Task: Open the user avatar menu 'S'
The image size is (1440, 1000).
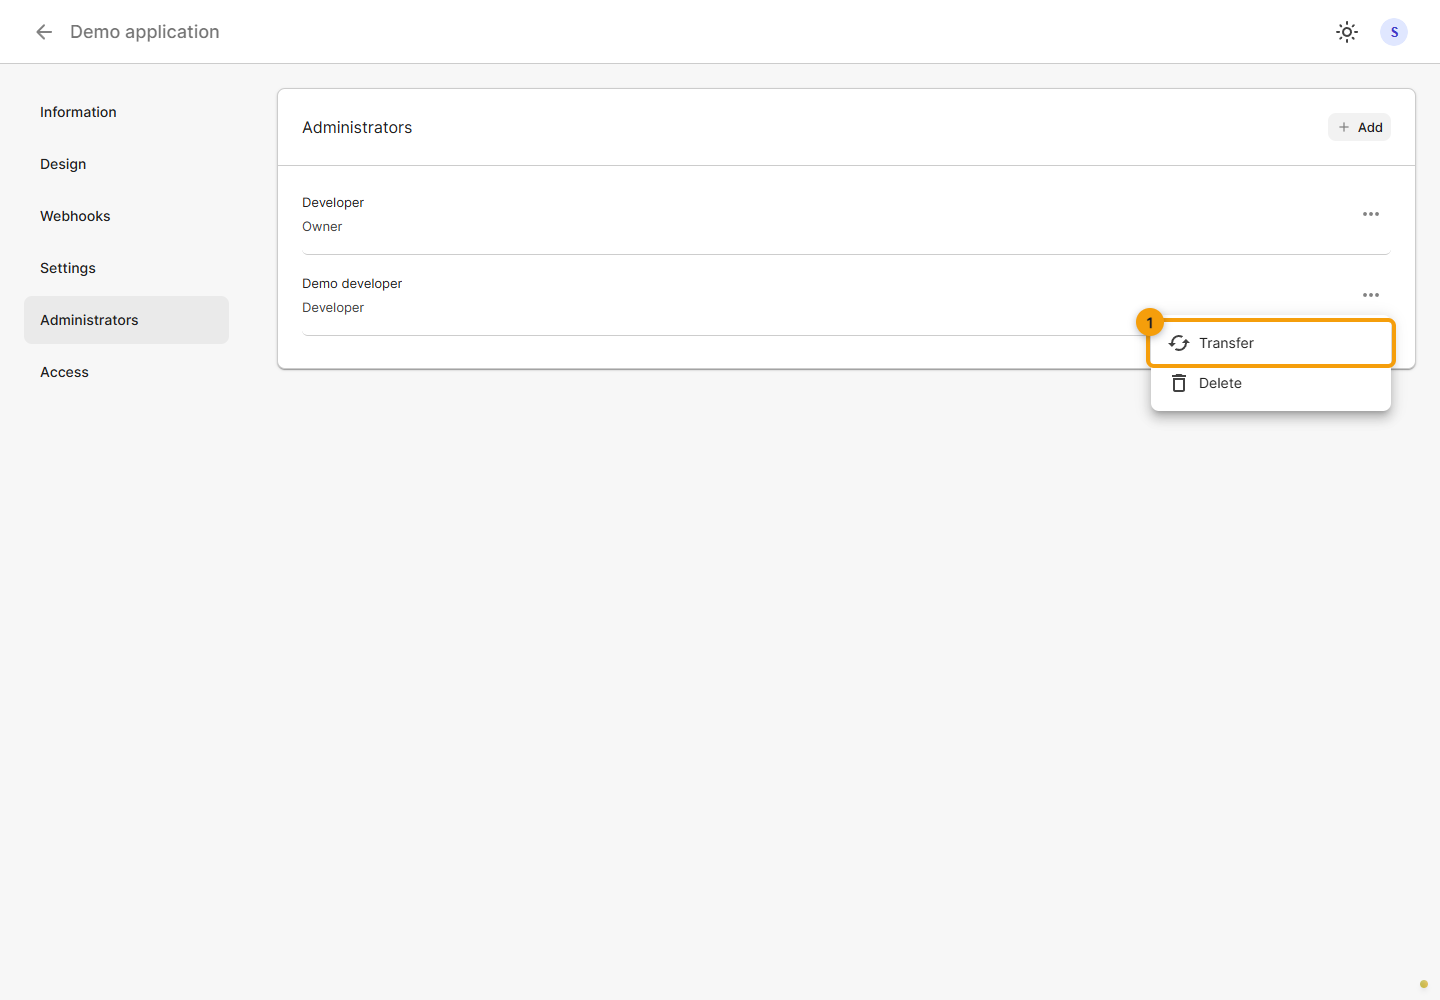Action: click(x=1394, y=32)
